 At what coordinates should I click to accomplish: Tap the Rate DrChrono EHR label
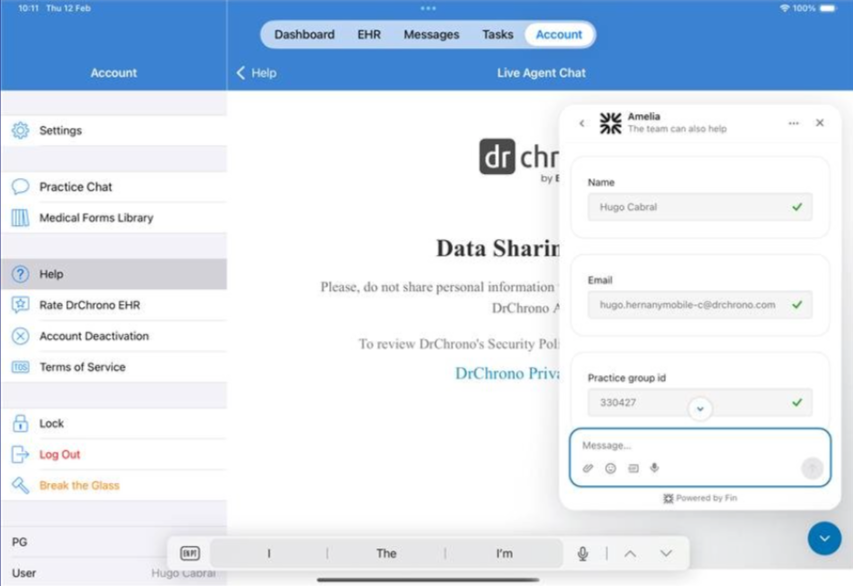90,305
